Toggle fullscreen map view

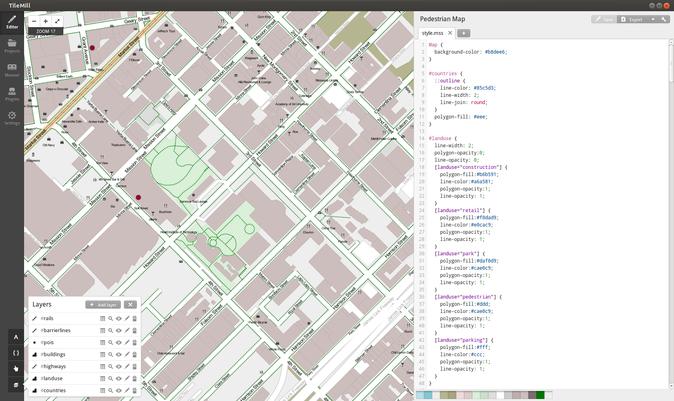(57, 21)
